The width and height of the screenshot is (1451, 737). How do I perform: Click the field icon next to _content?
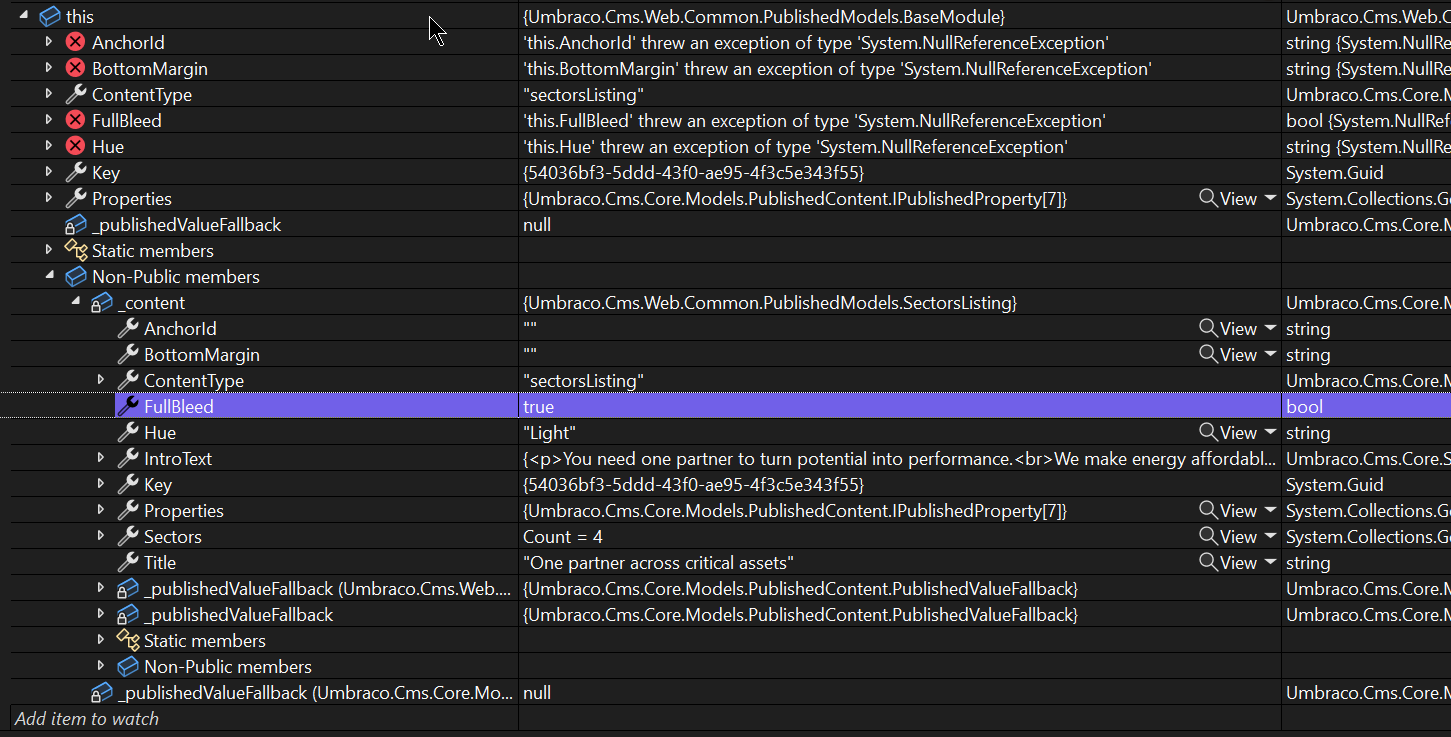pyautogui.click(x=103, y=302)
